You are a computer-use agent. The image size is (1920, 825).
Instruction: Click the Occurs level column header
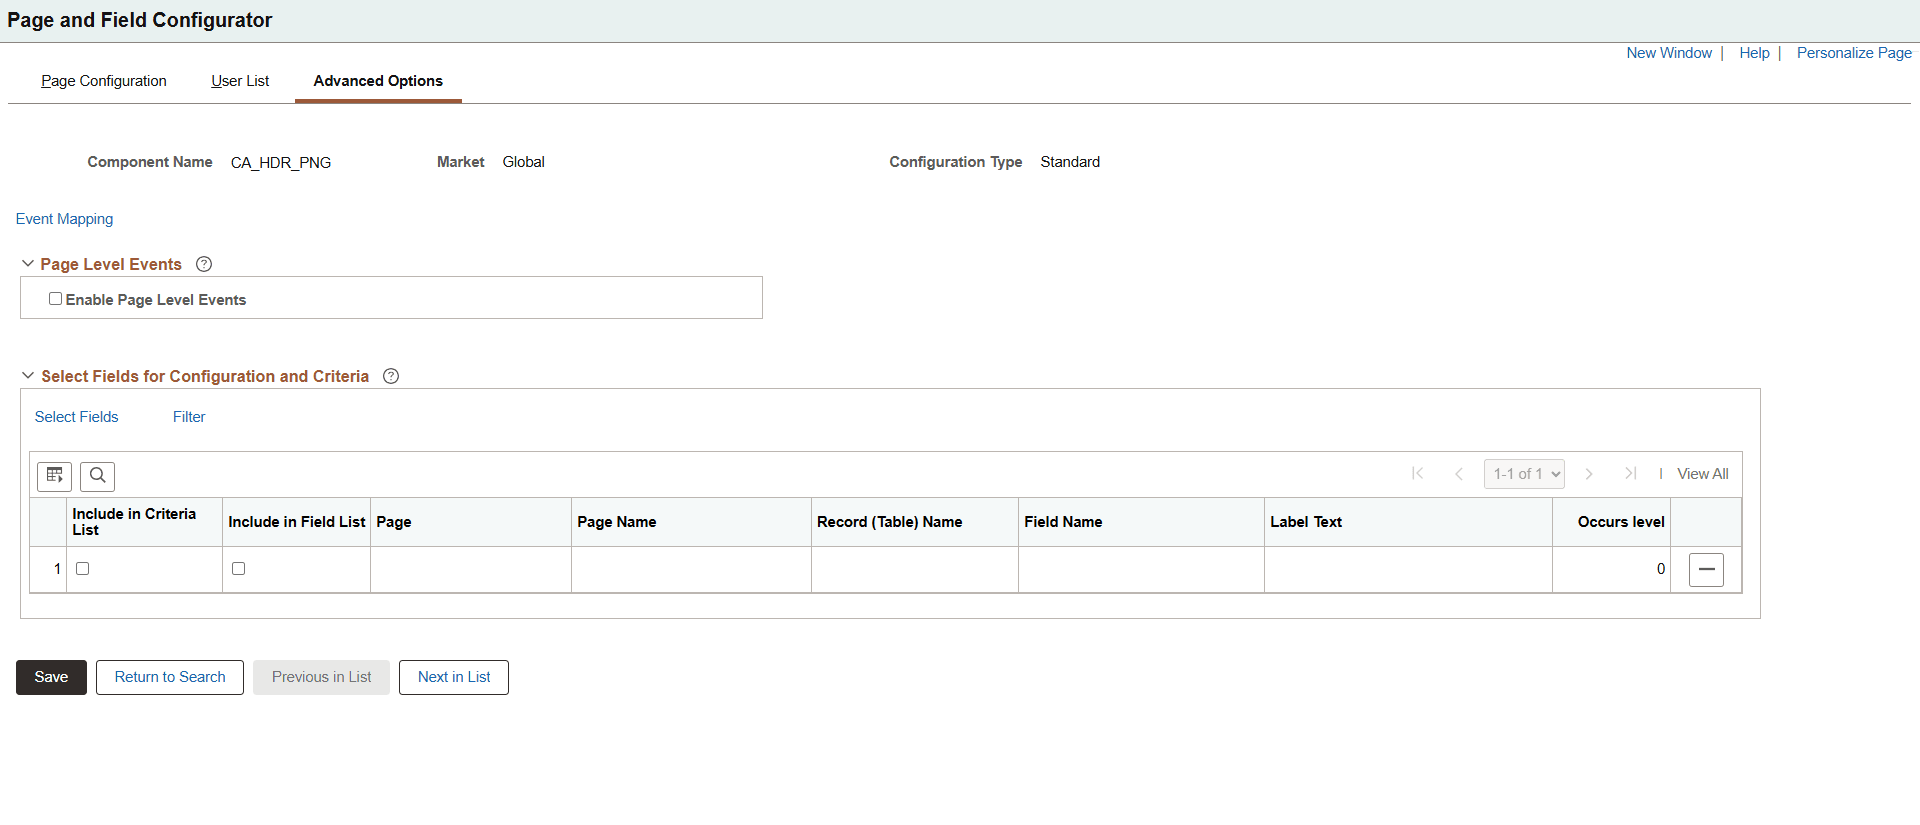coord(1621,522)
